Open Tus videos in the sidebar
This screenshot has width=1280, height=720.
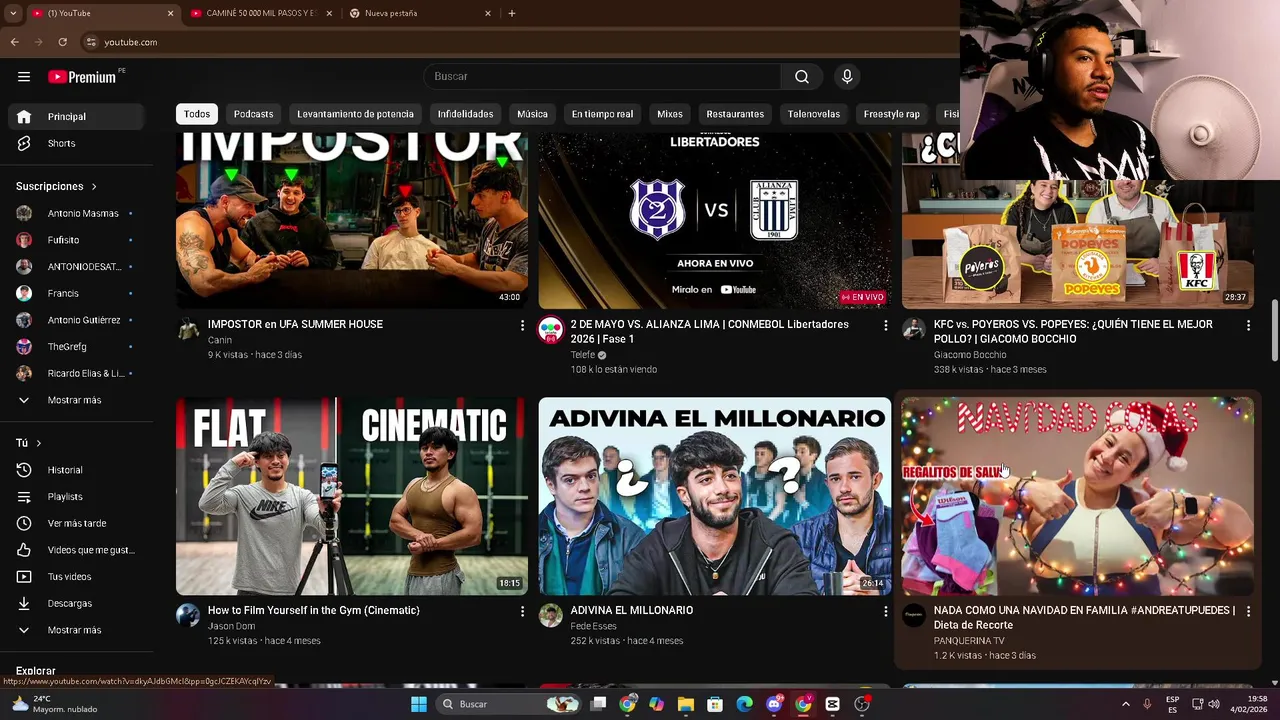pos(76,577)
